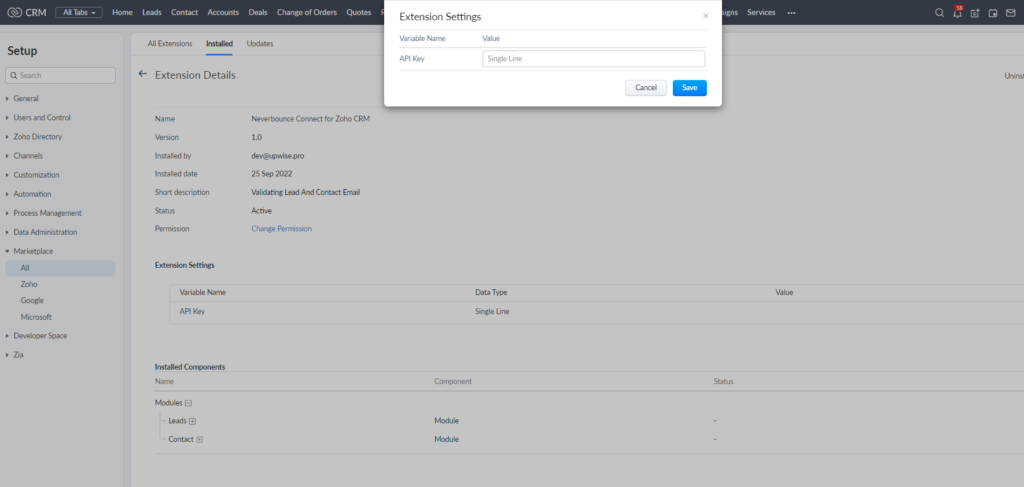Click Neverbounce Connect for Zoho CRM name
The width and height of the screenshot is (1024, 487).
click(311, 119)
